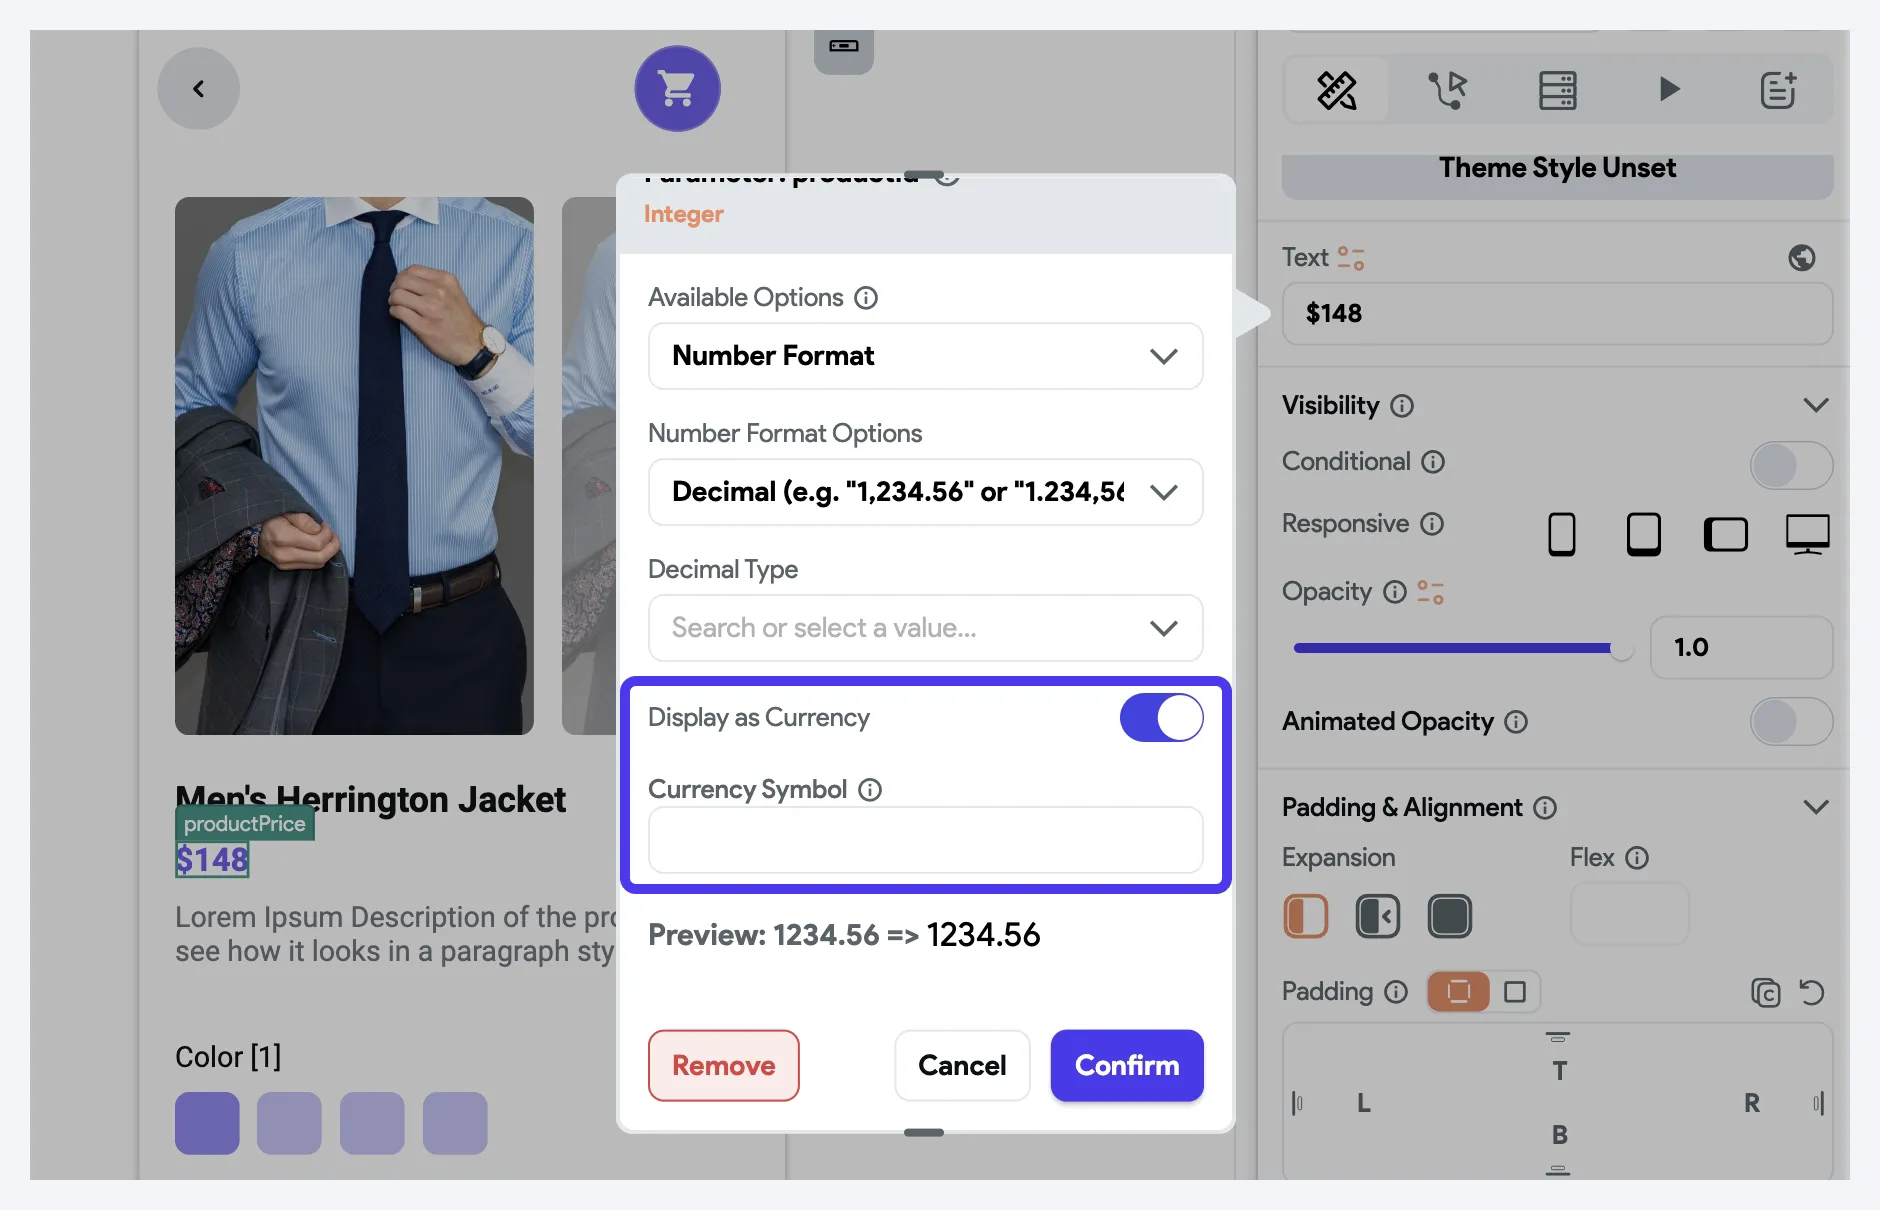Collapse the Padding & Alignment section

(1816, 807)
